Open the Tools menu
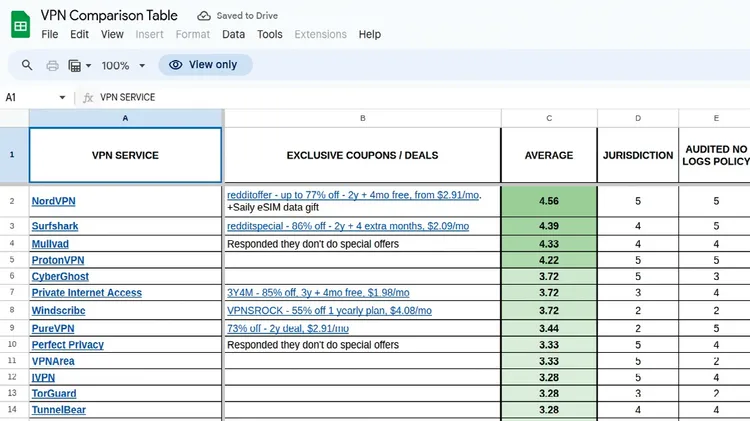The width and height of the screenshot is (750, 421). coord(270,34)
